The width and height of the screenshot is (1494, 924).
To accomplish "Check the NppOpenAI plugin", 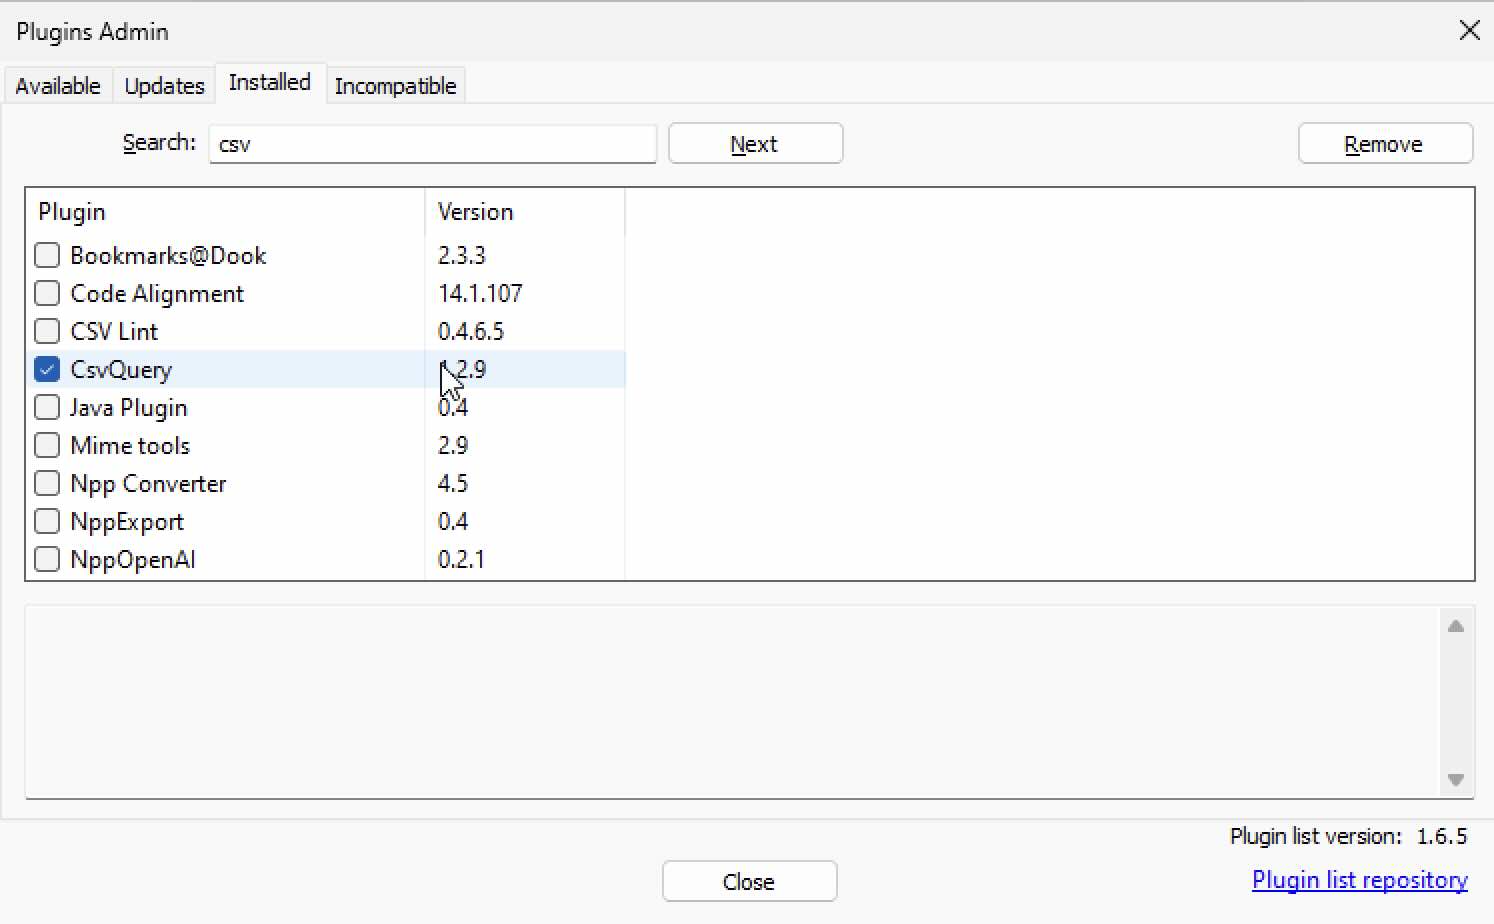I will click(x=47, y=559).
